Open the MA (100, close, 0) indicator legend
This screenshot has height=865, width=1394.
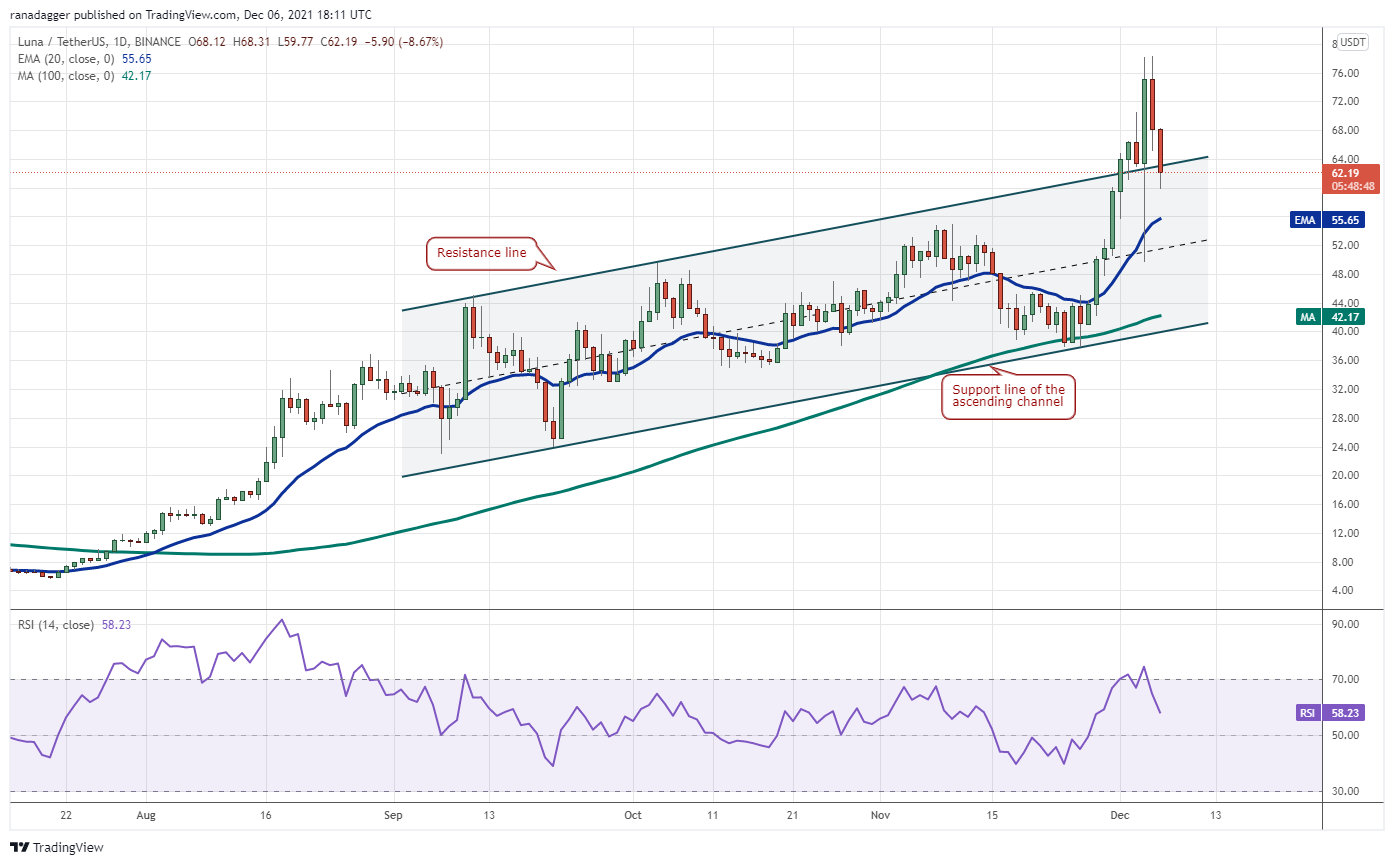pos(62,75)
